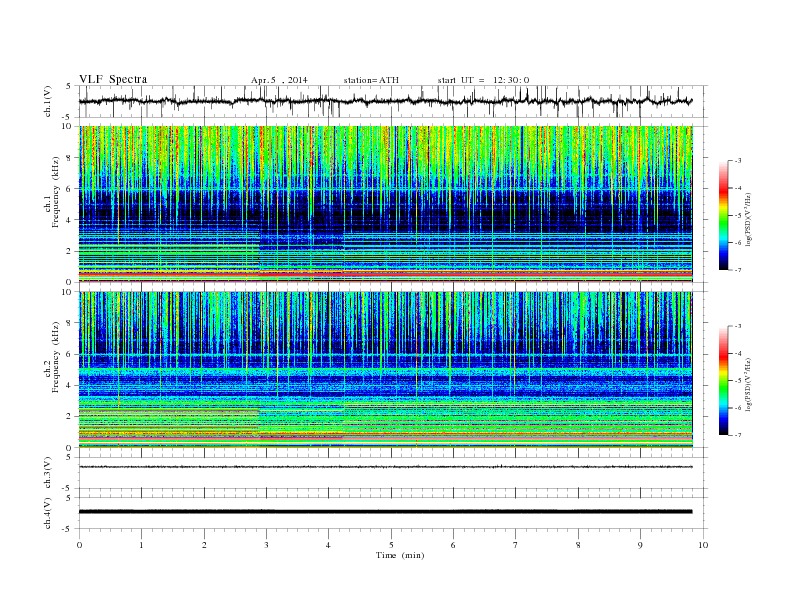Click the ch.2 spectrogram panel
The width and height of the screenshot is (792, 612).
pyautogui.click(x=385, y=370)
